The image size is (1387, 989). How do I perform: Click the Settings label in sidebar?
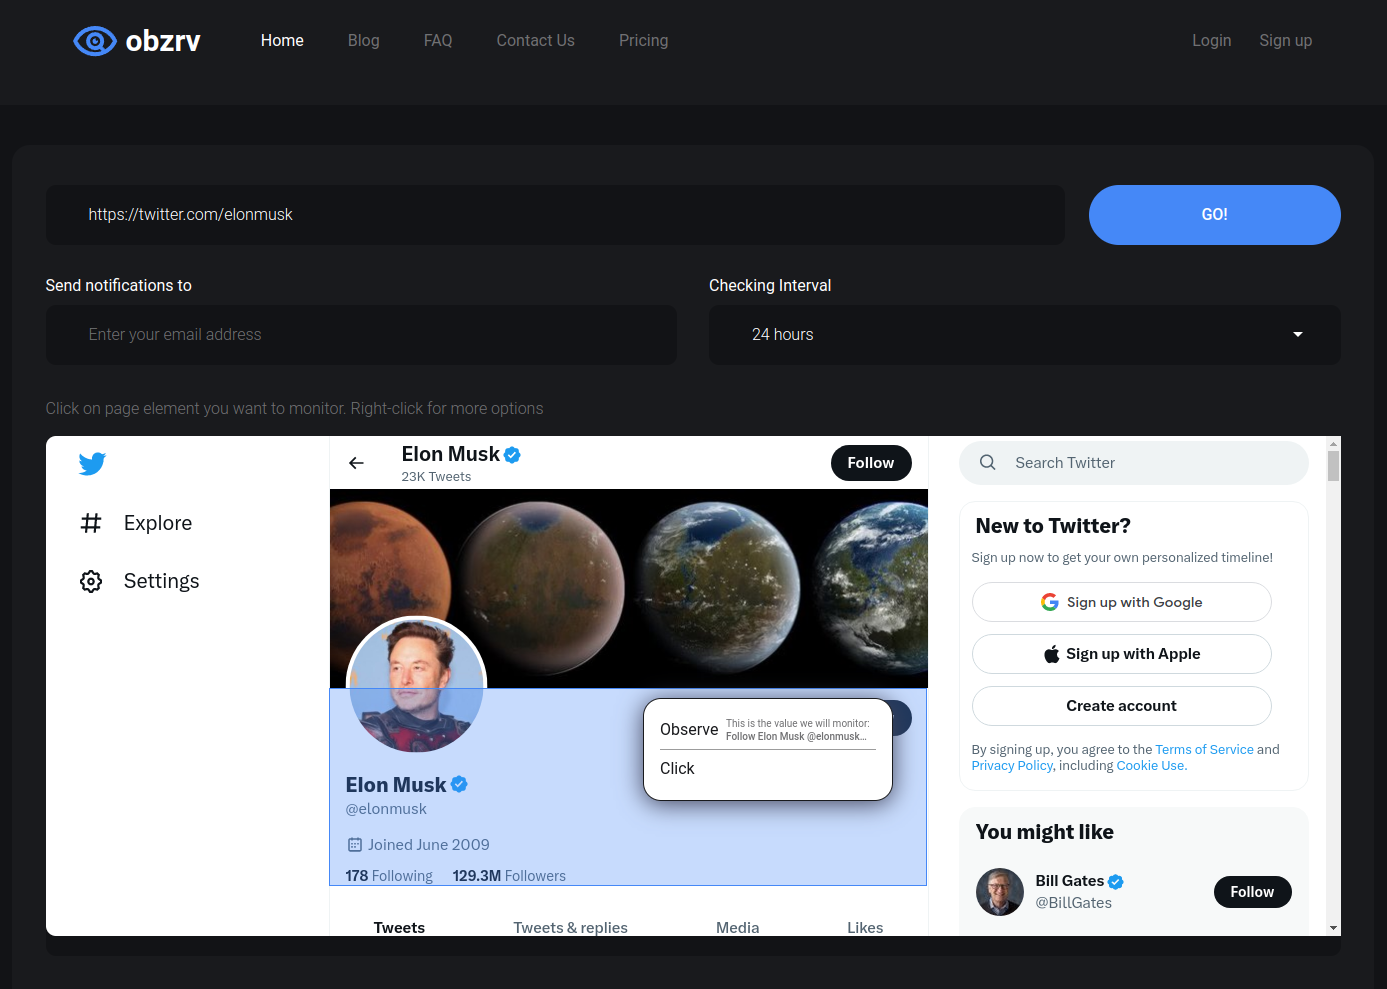pos(162,581)
